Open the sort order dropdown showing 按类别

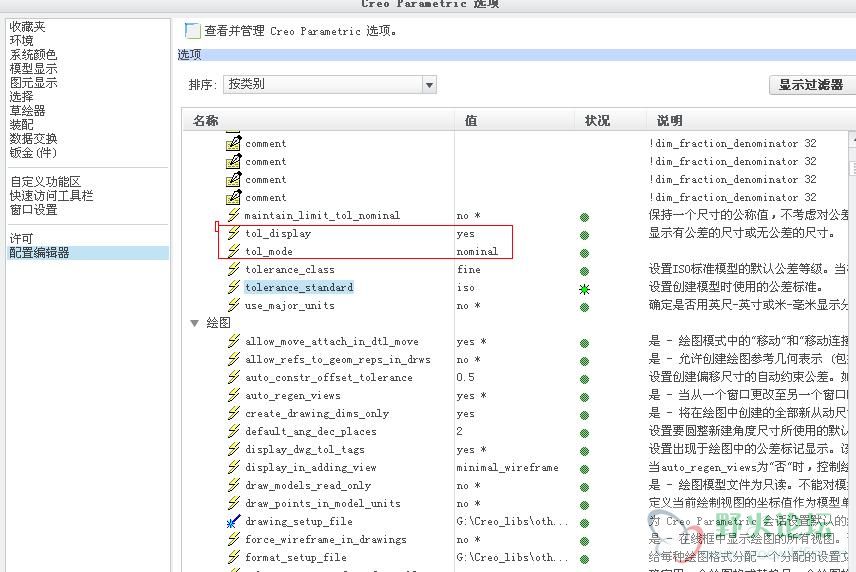(x=330, y=85)
